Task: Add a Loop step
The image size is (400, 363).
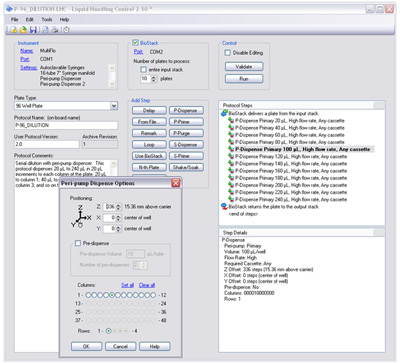Action: point(149,145)
